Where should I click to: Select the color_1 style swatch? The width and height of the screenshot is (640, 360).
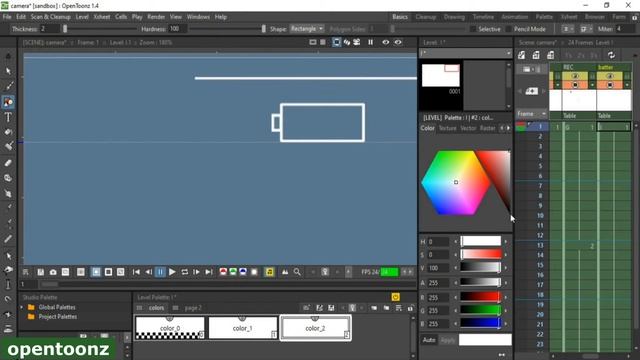point(243,328)
